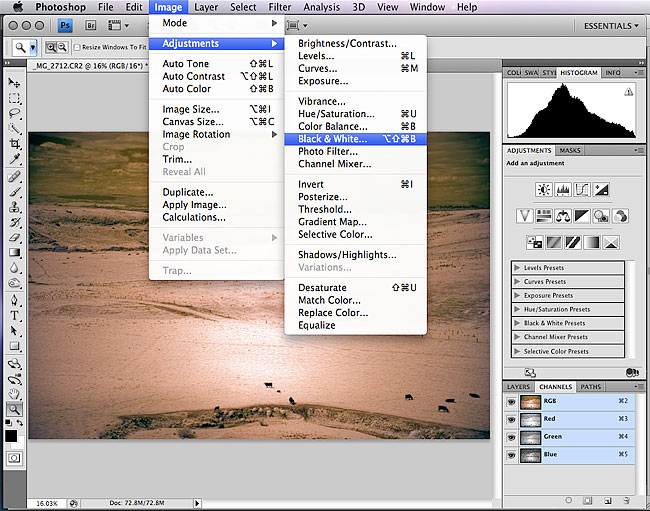This screenshot has height=511, width=650.
Task: Expand the Black & White Presets group
Action: point(516,323)
